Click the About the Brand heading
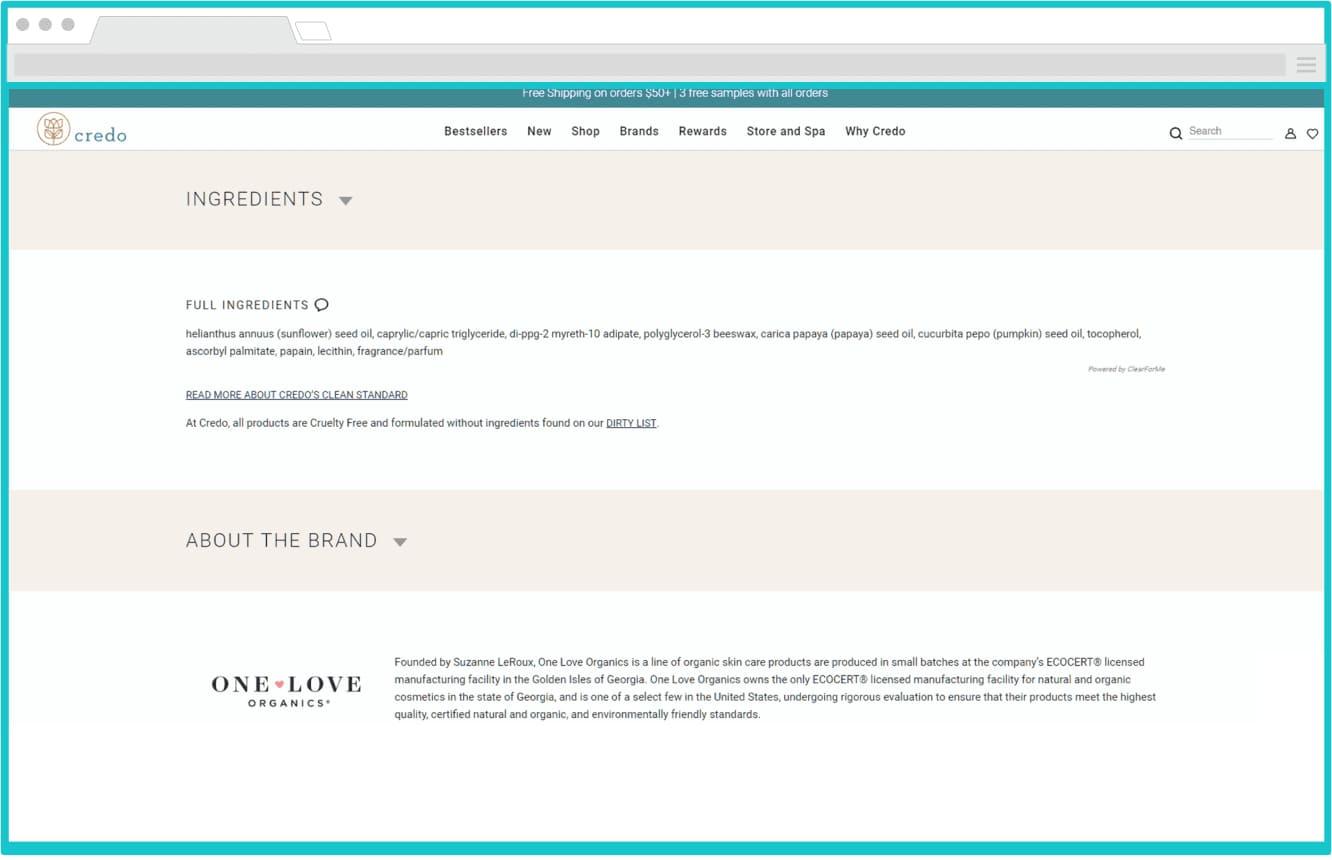Image resolution: width=1332 pixels, height=860 pixels. pyautogui.click(x=281, y=540)
